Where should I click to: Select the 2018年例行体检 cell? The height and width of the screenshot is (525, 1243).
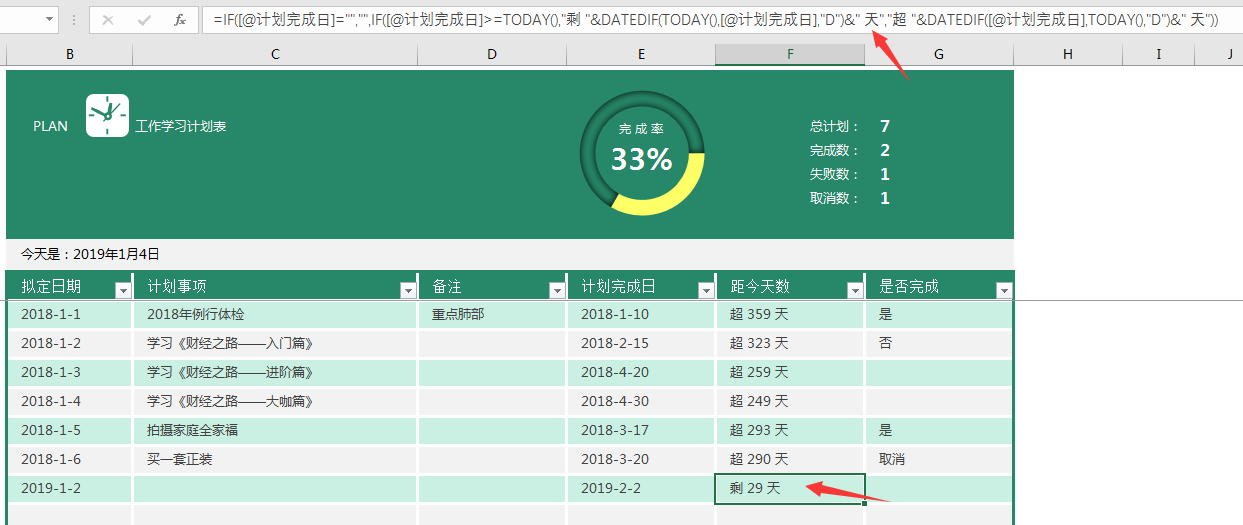click(x=275, y=314)
